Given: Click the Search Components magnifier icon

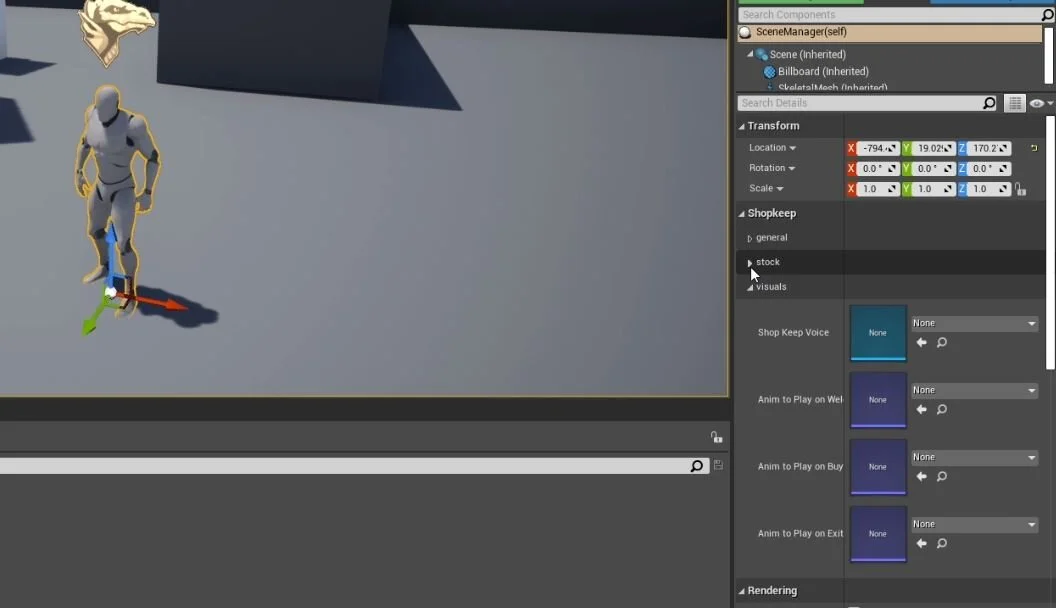Looking at the screenshot, I should (x=1047, y=14).
